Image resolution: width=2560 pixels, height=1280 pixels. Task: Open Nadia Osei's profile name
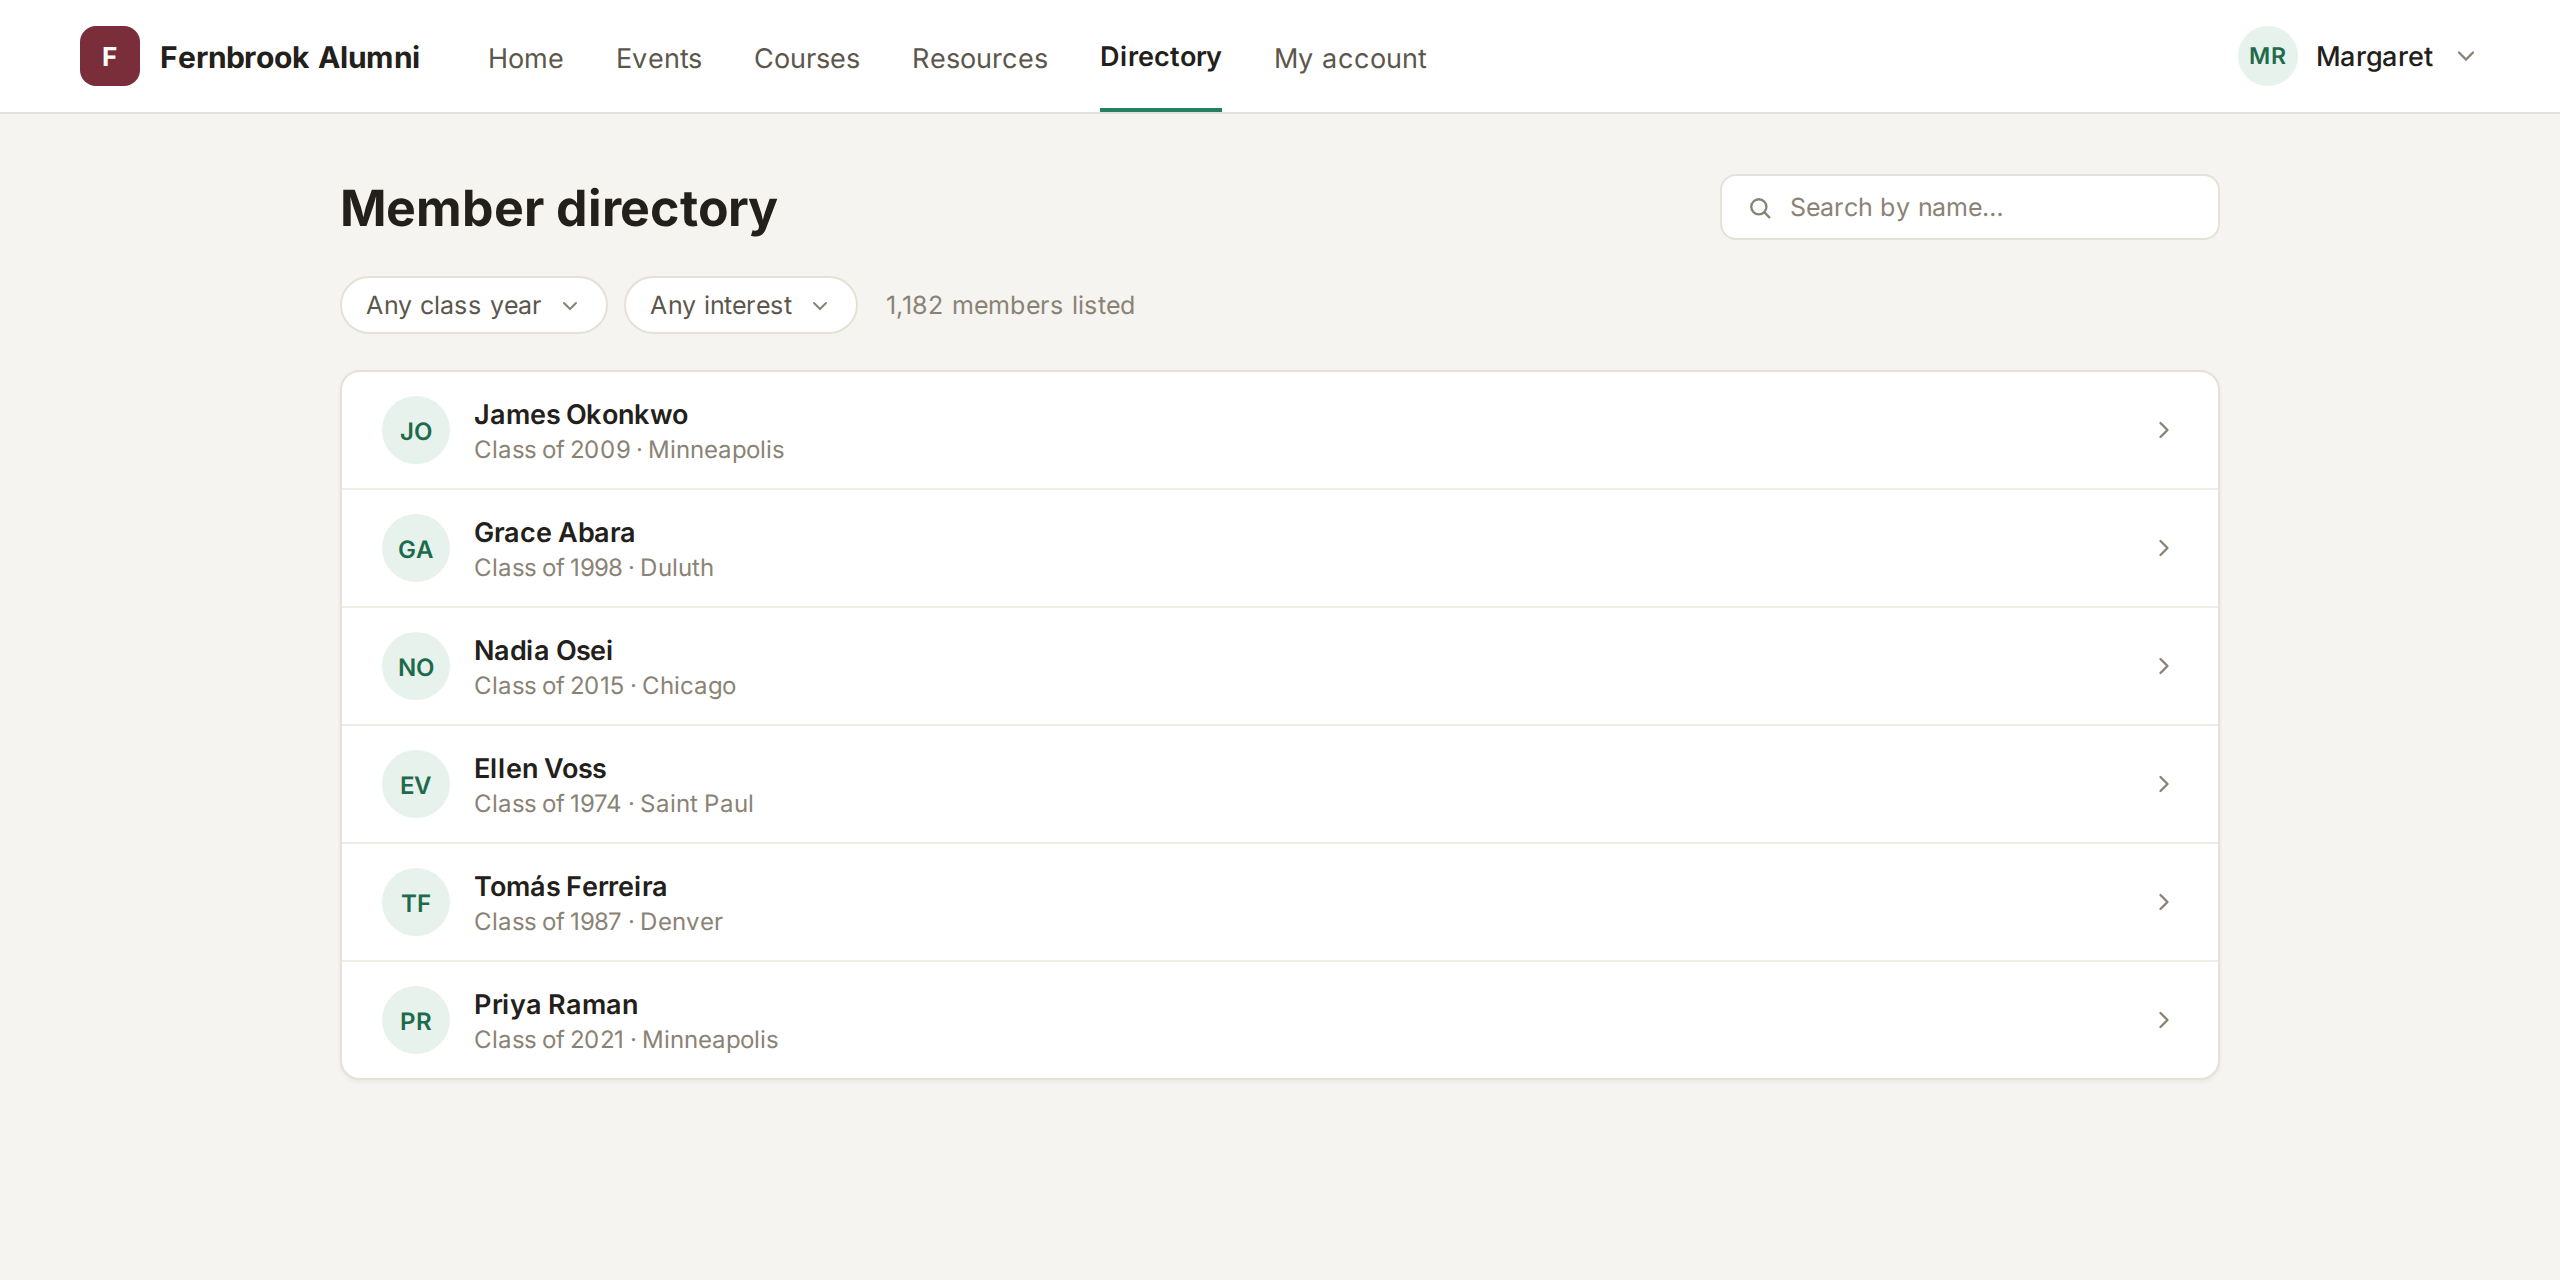543,650
